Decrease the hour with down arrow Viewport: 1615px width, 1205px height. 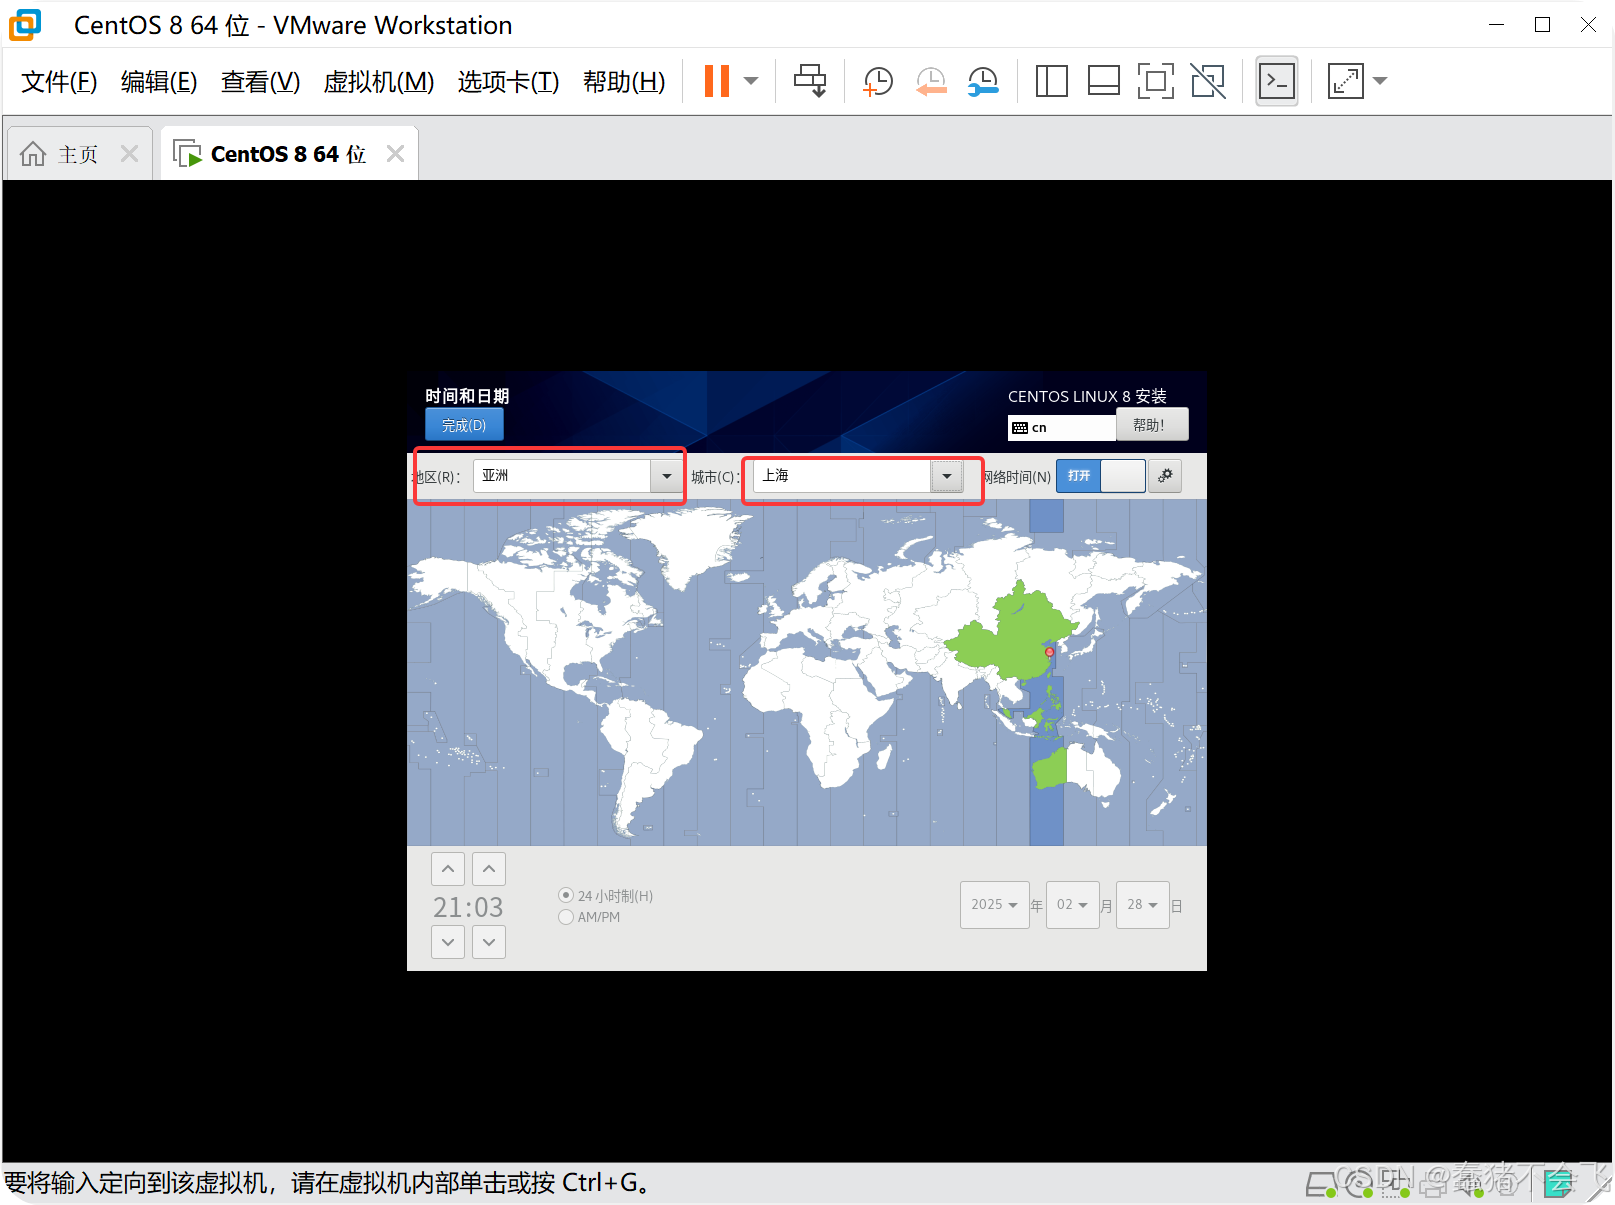(448, 942)
